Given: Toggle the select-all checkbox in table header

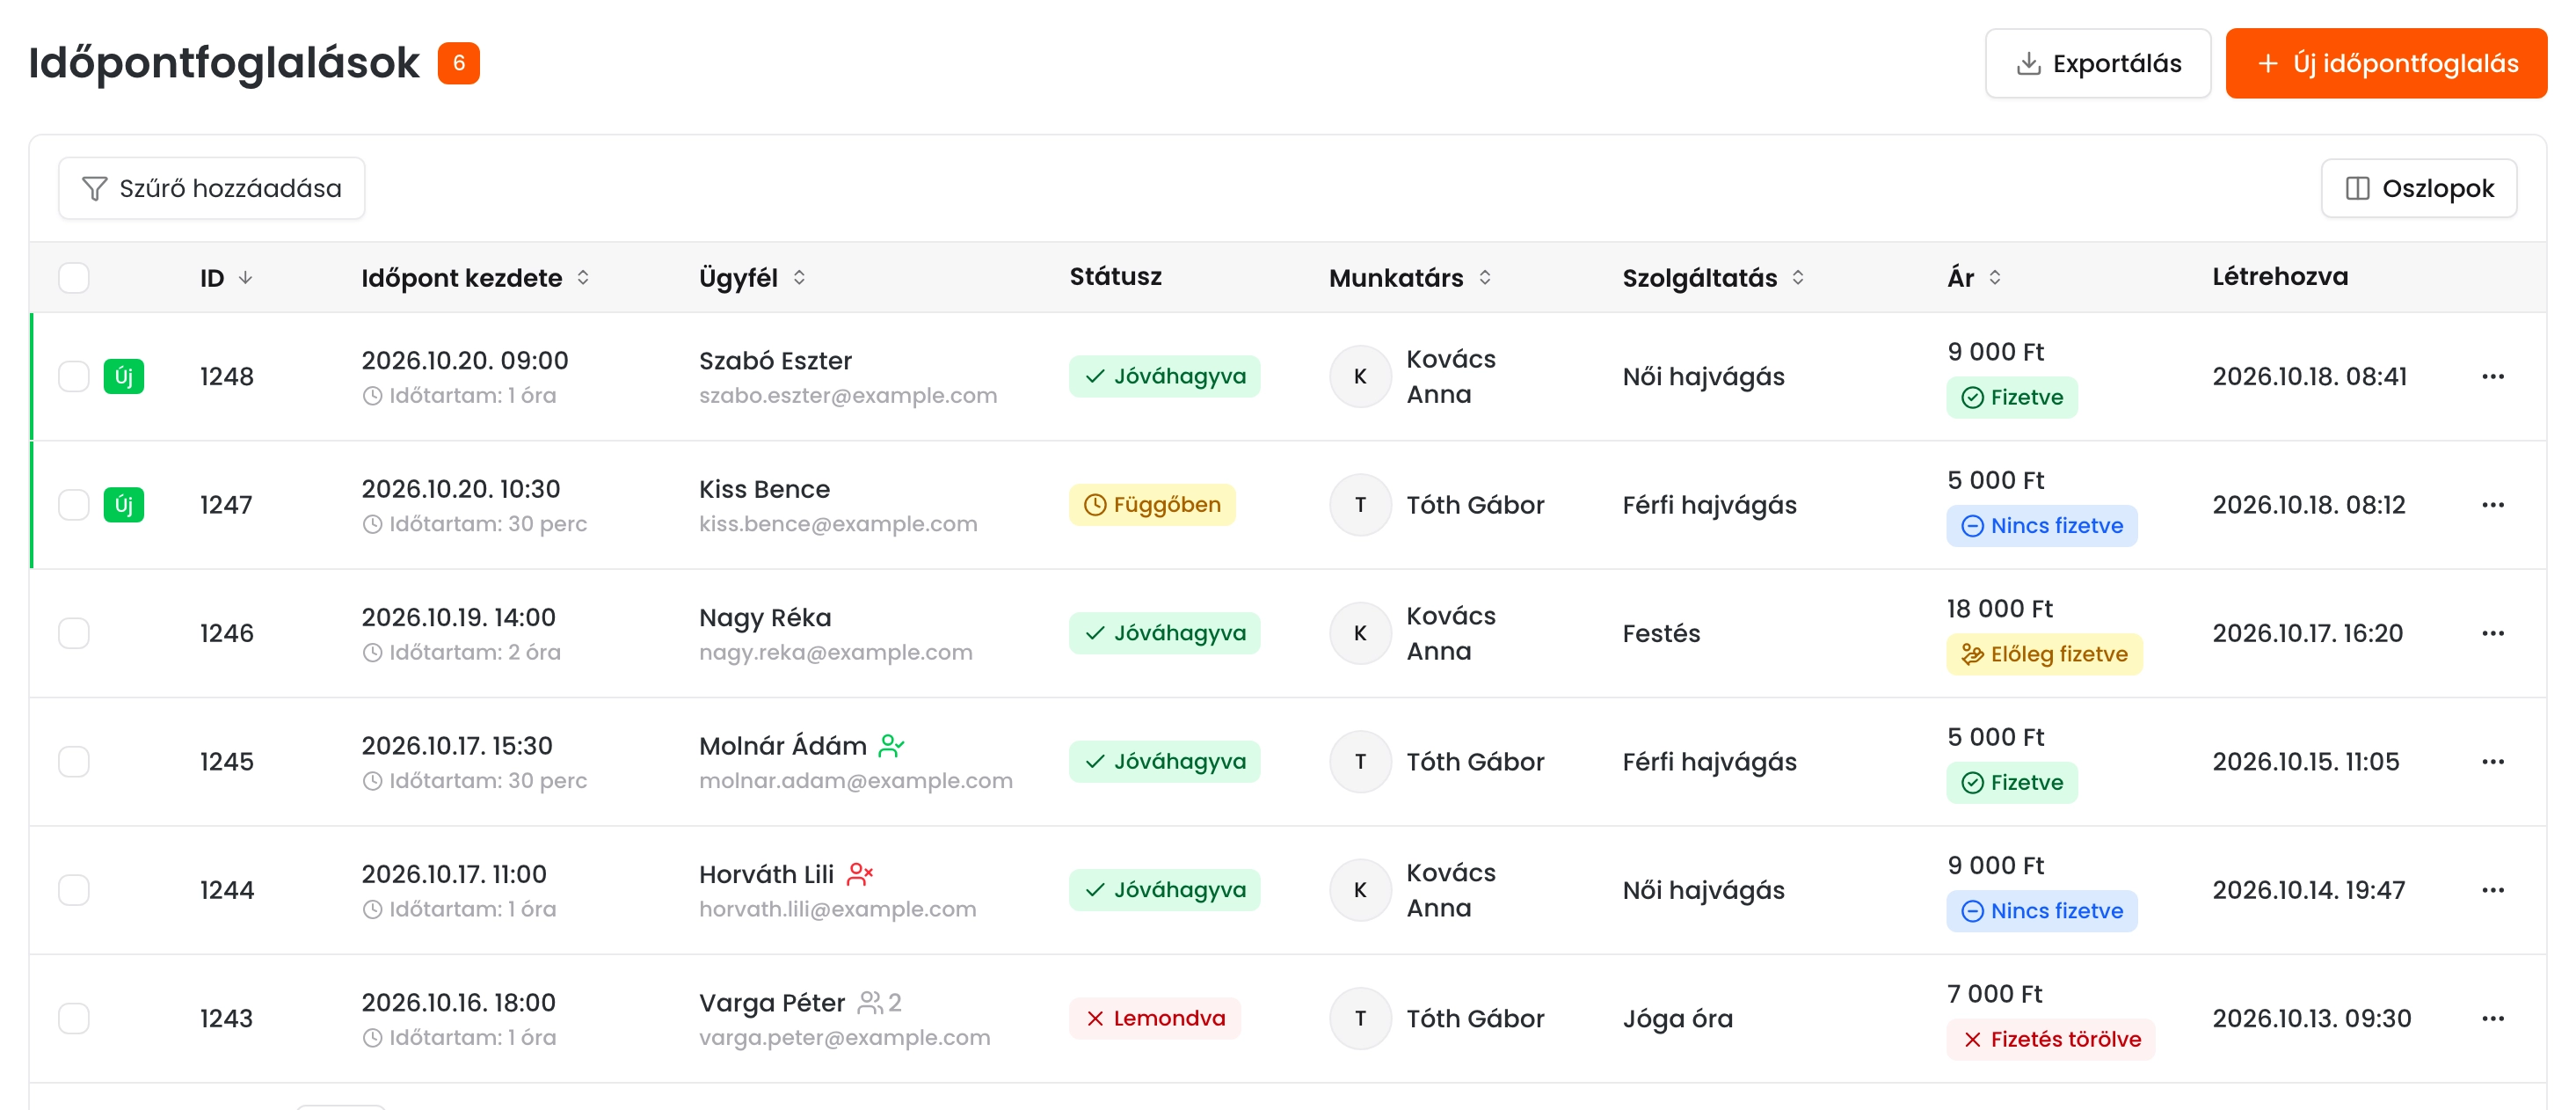Looking at the screenshot, I should [x=74, y=277].
